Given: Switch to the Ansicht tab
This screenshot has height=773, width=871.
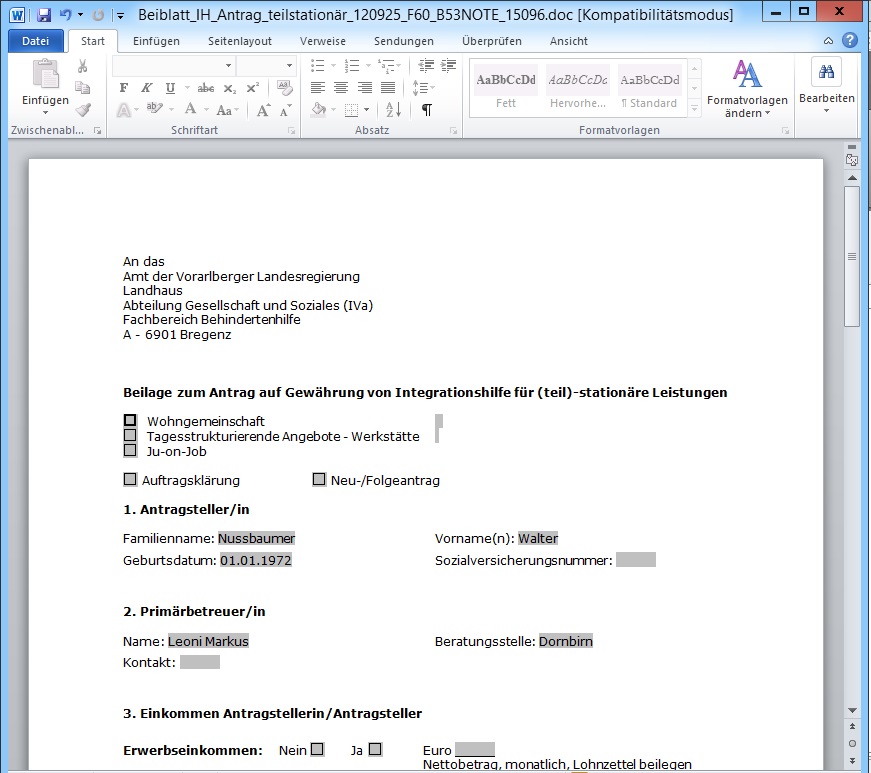Looking at the screenshot, I should coord(569,41).
